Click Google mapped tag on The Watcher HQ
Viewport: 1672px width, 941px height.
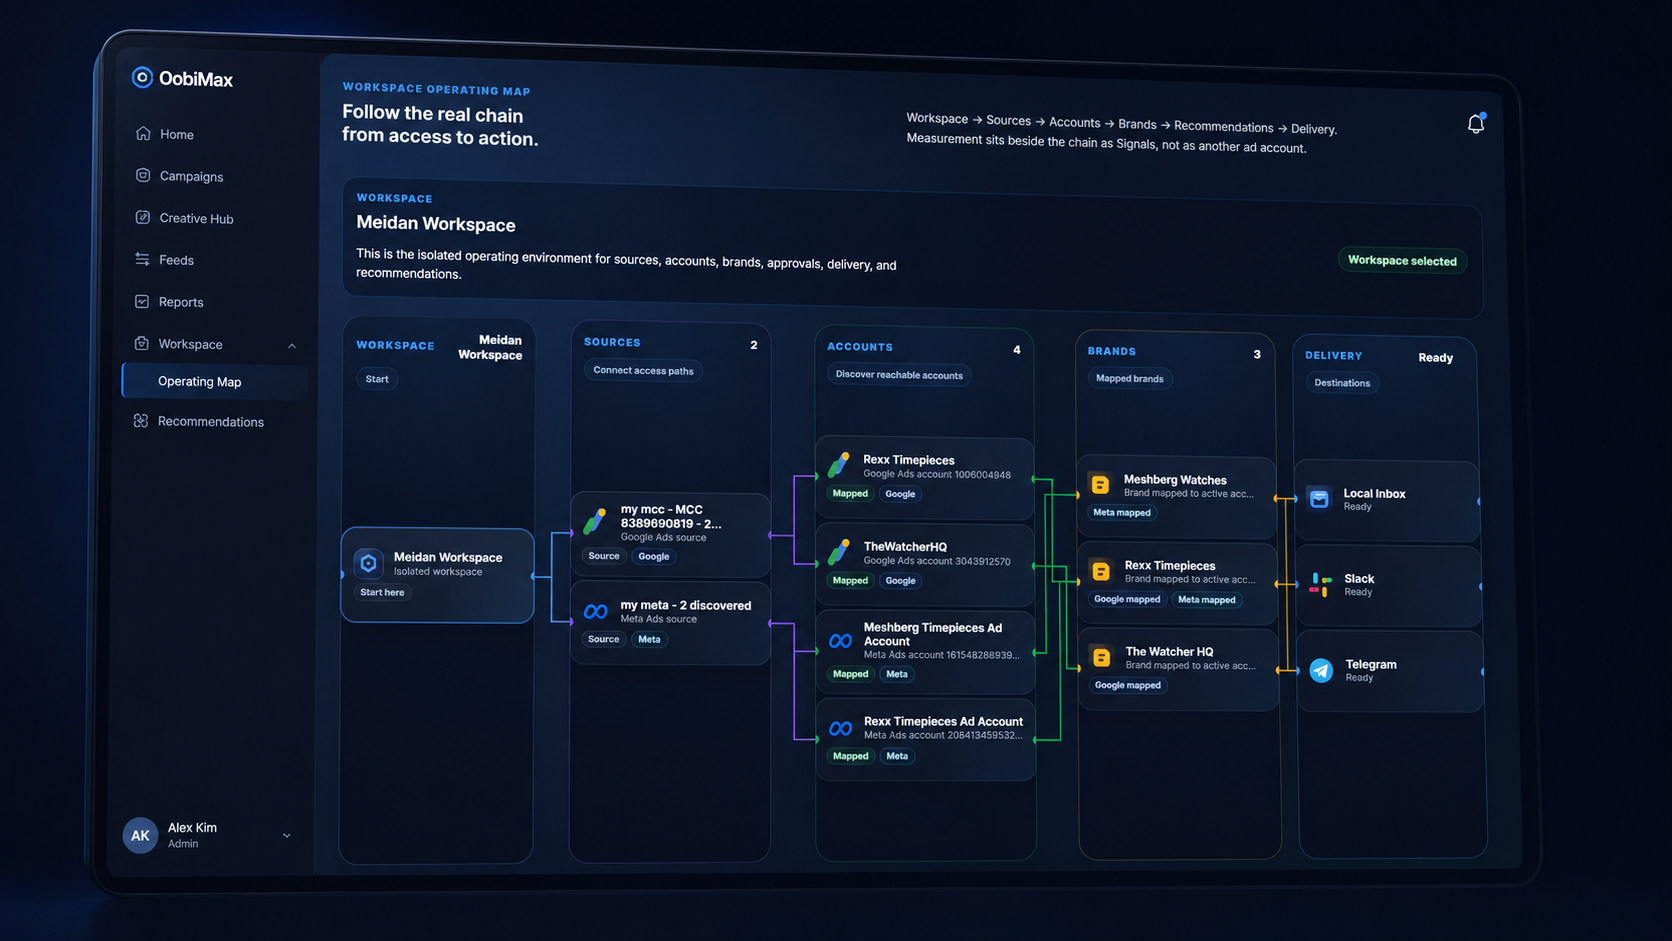click(1128, 685)
